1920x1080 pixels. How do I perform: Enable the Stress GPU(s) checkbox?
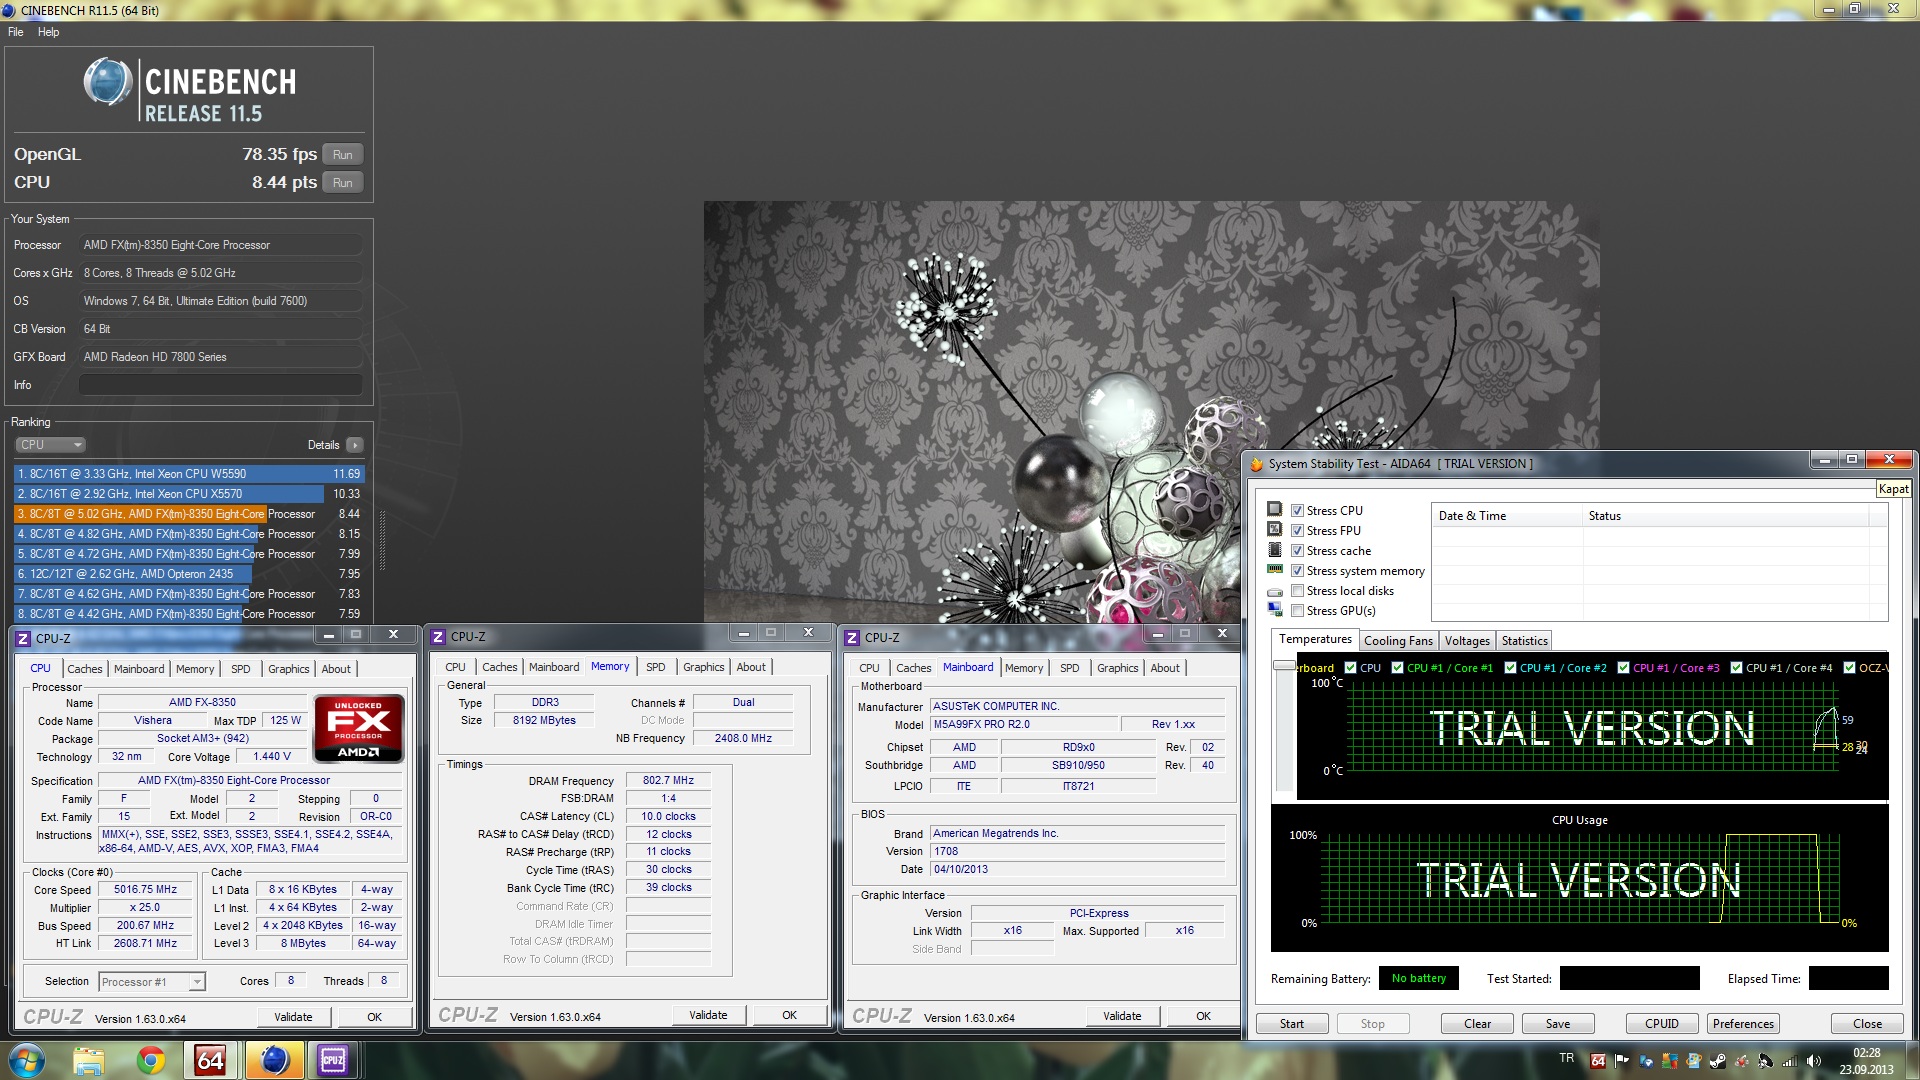tap(1297, 610)
